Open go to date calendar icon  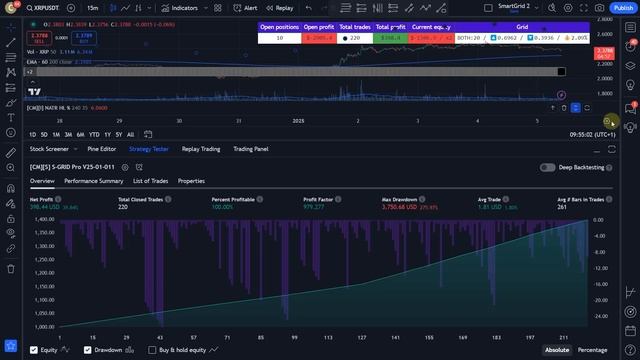coord(148,134)
